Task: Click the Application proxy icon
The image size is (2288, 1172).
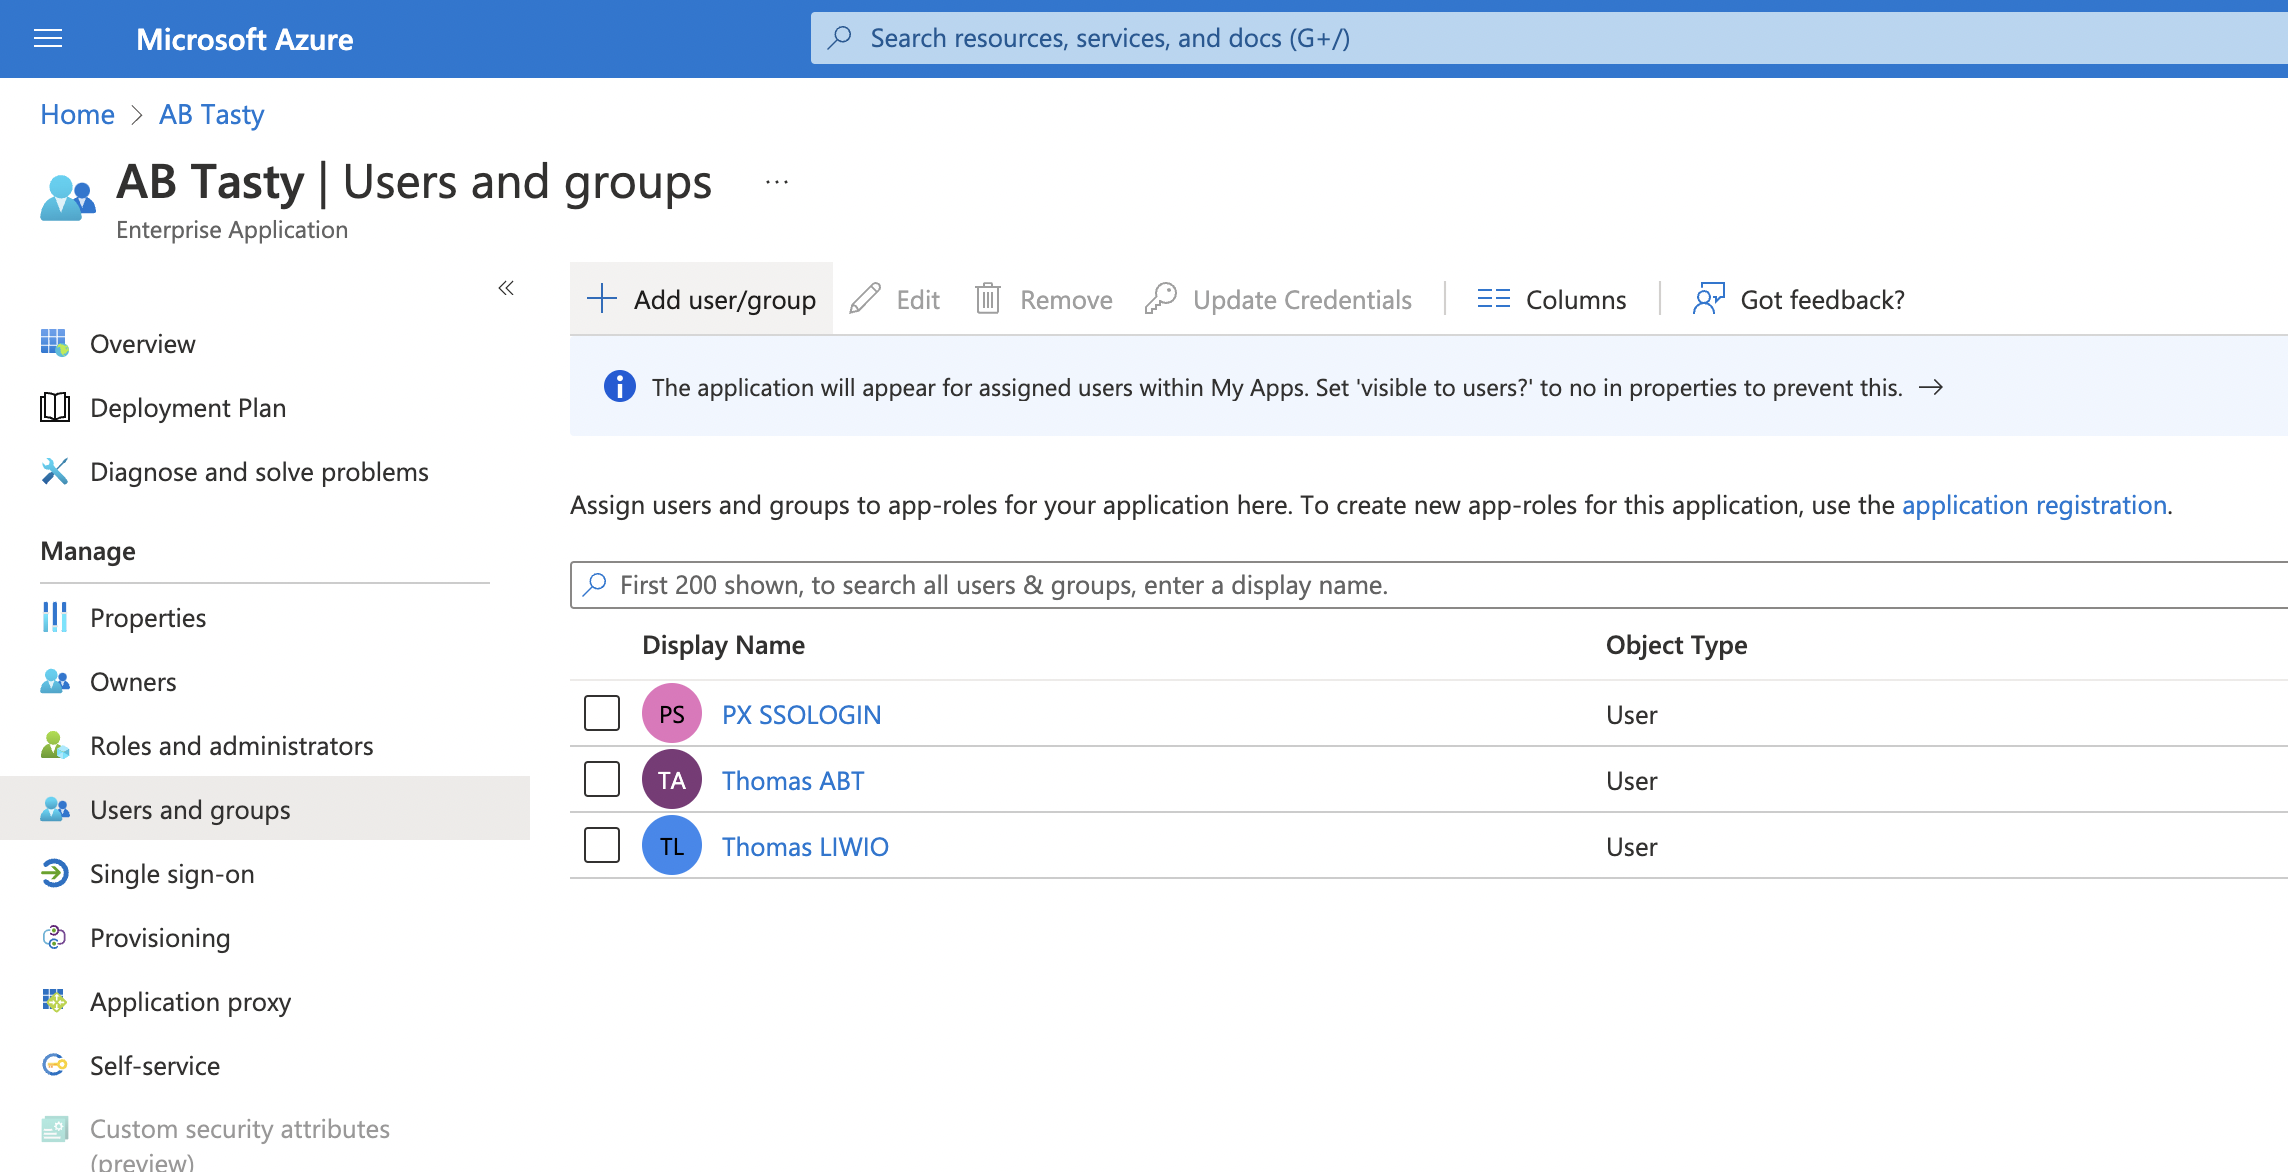Action: click(x=55, y=1001)
